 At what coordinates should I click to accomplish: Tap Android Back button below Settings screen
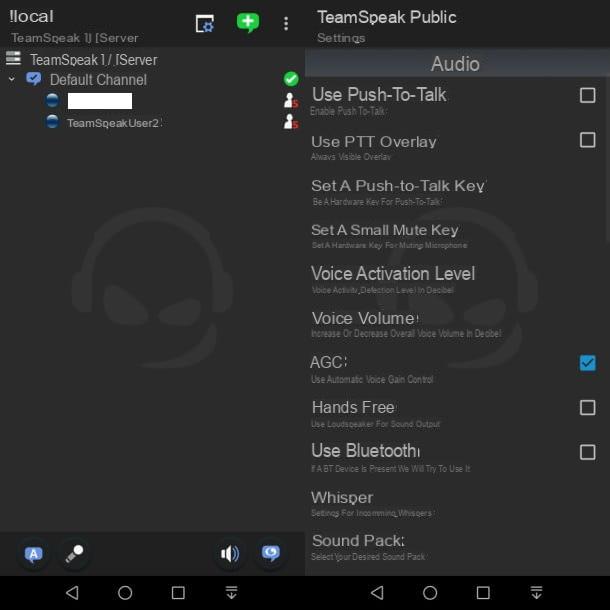pyautogui.click(x=377, y=592)
